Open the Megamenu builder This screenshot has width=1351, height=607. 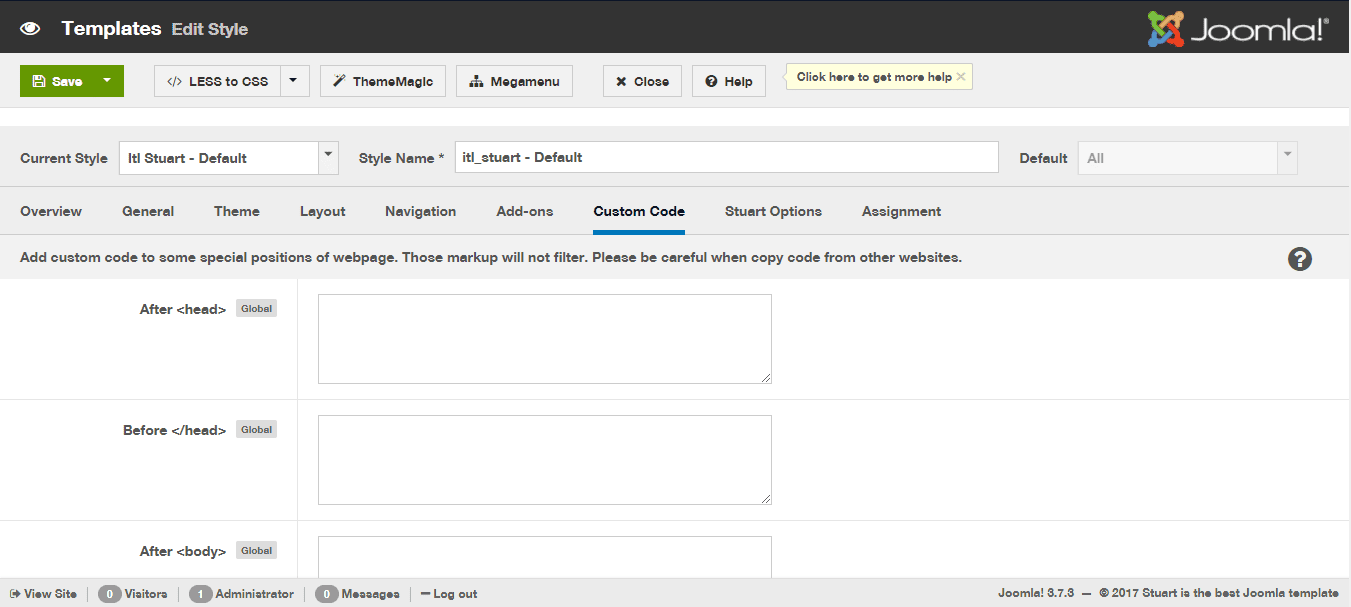tap(514, 81)
